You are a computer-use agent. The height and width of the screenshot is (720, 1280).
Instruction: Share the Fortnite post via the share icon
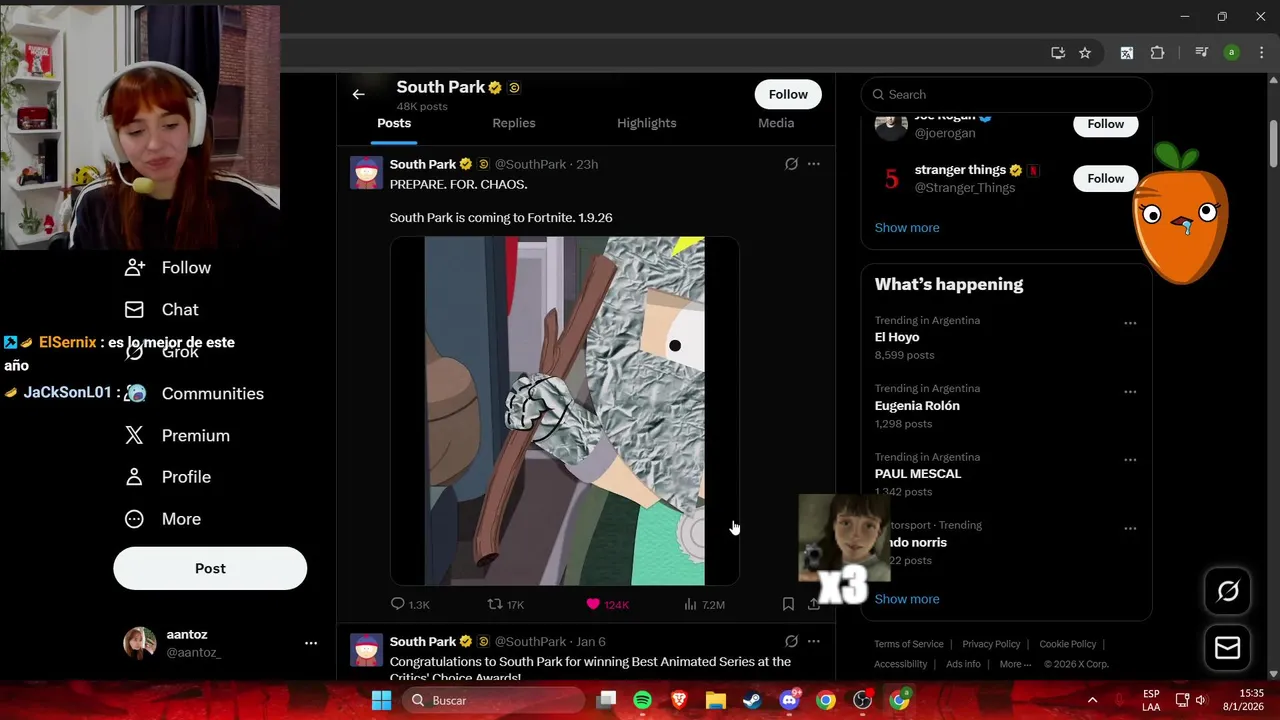coord(814,604)
